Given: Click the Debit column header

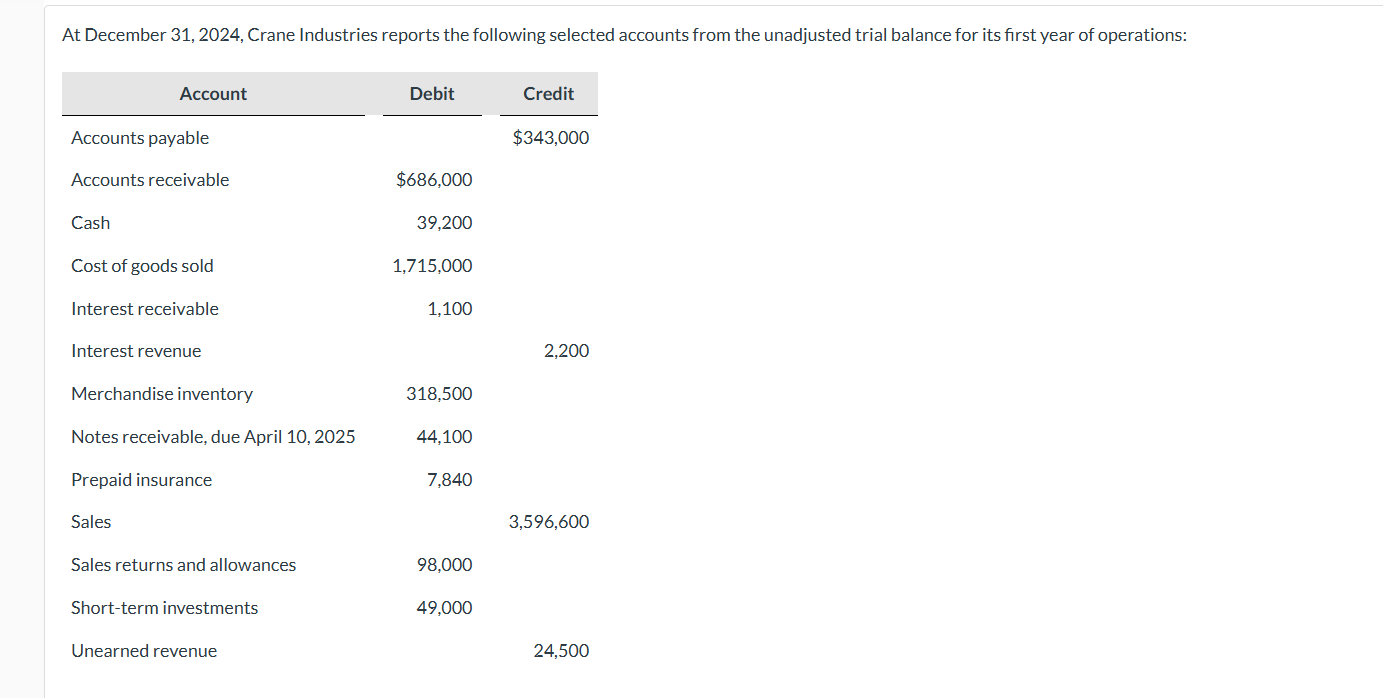Looking at the screenshot, I should click(x=432, y=94).
